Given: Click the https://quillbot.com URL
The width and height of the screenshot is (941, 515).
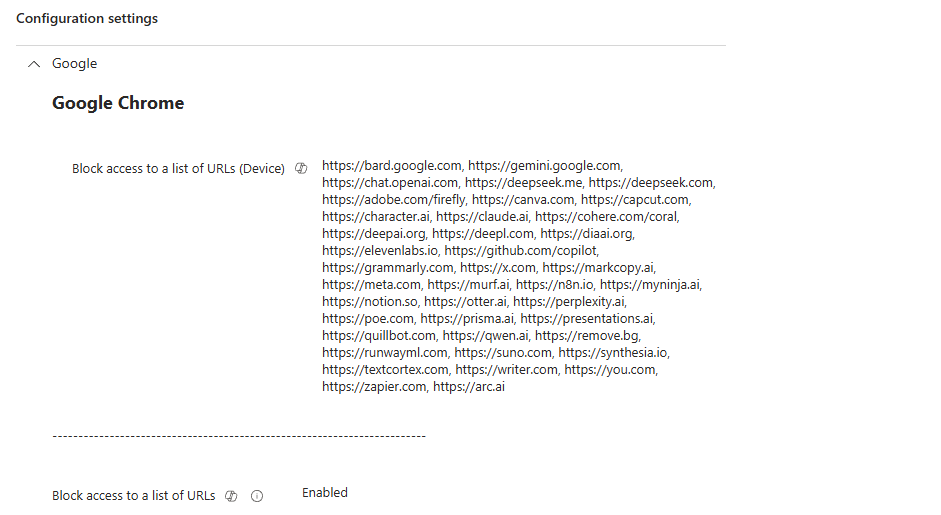Looking at the screenshot, I should [379, 336].
